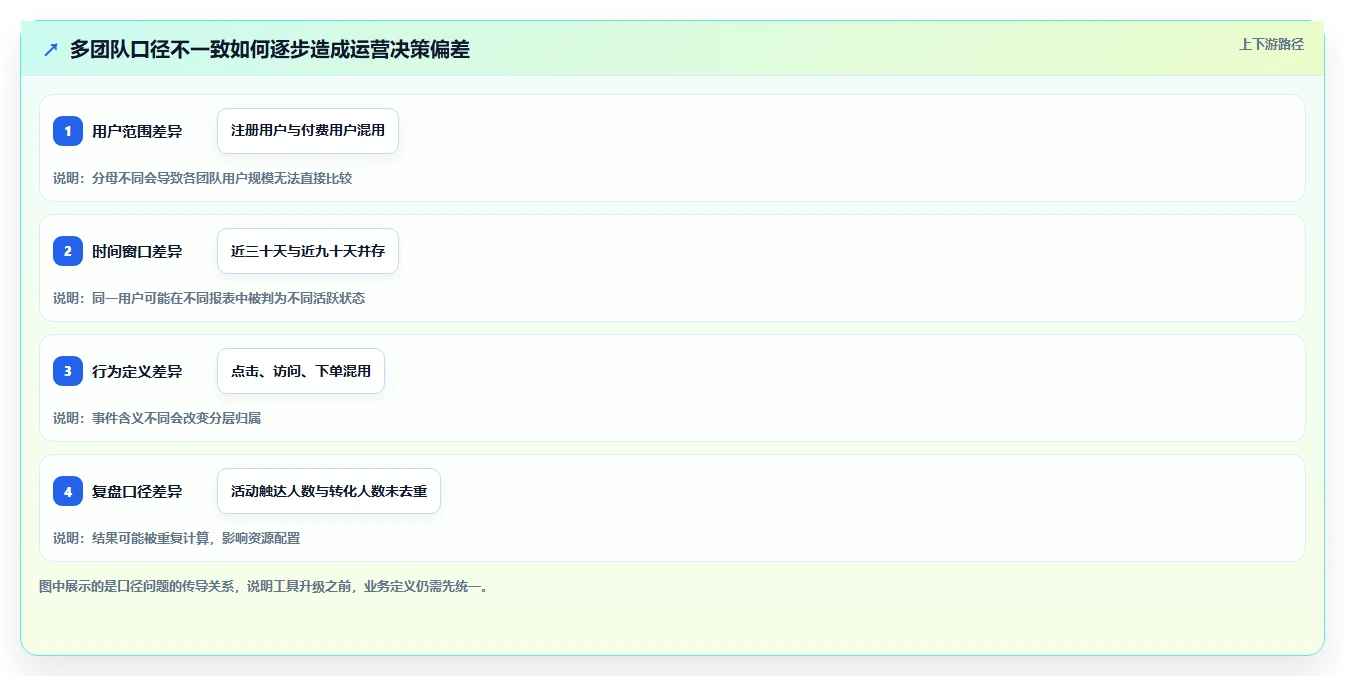
Task: Click the 复盘口径差异 heading
Action: pyautogui.click(x=137, y=491)
